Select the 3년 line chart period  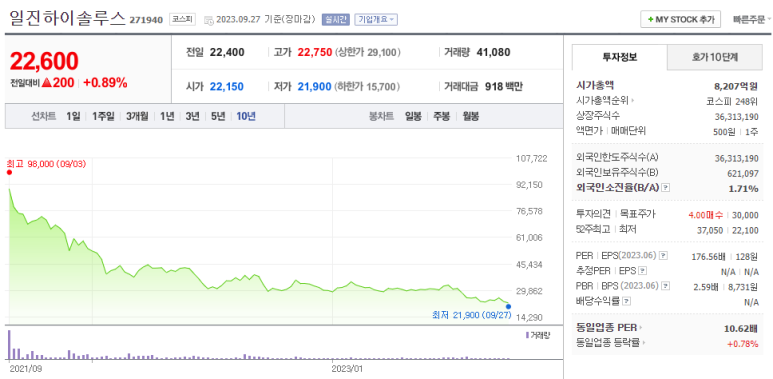coord(192,116)
